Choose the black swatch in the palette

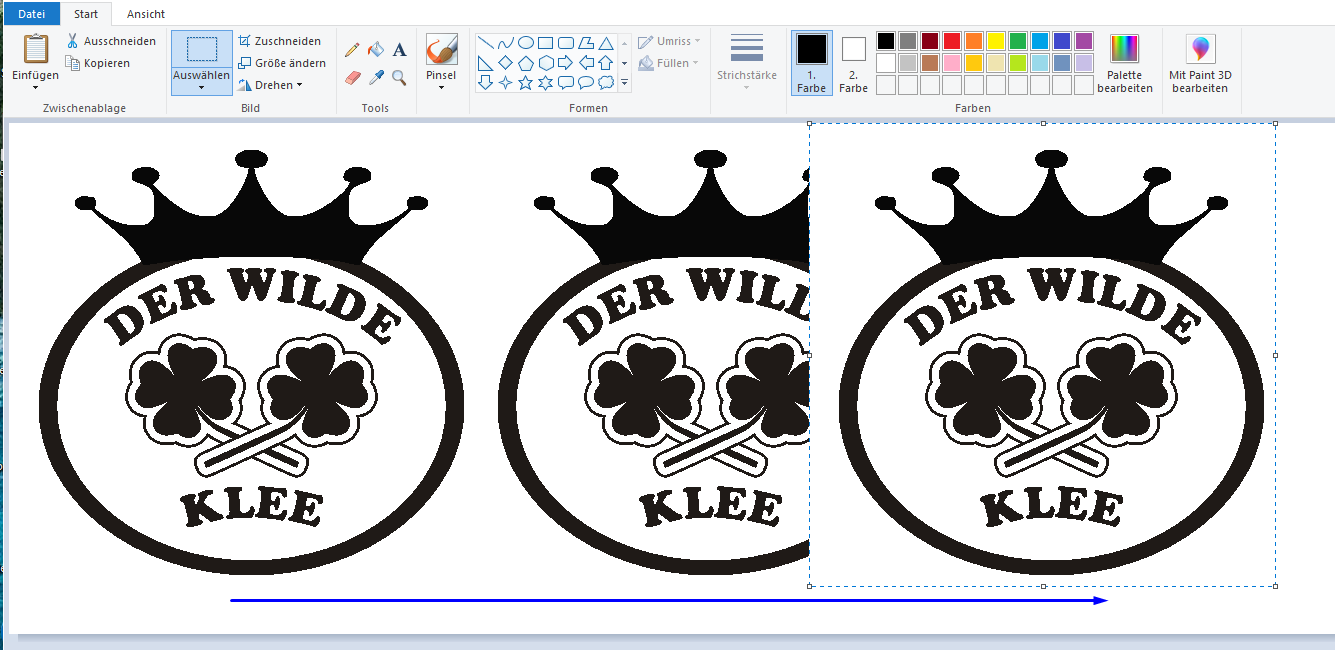tap(886, 41)
